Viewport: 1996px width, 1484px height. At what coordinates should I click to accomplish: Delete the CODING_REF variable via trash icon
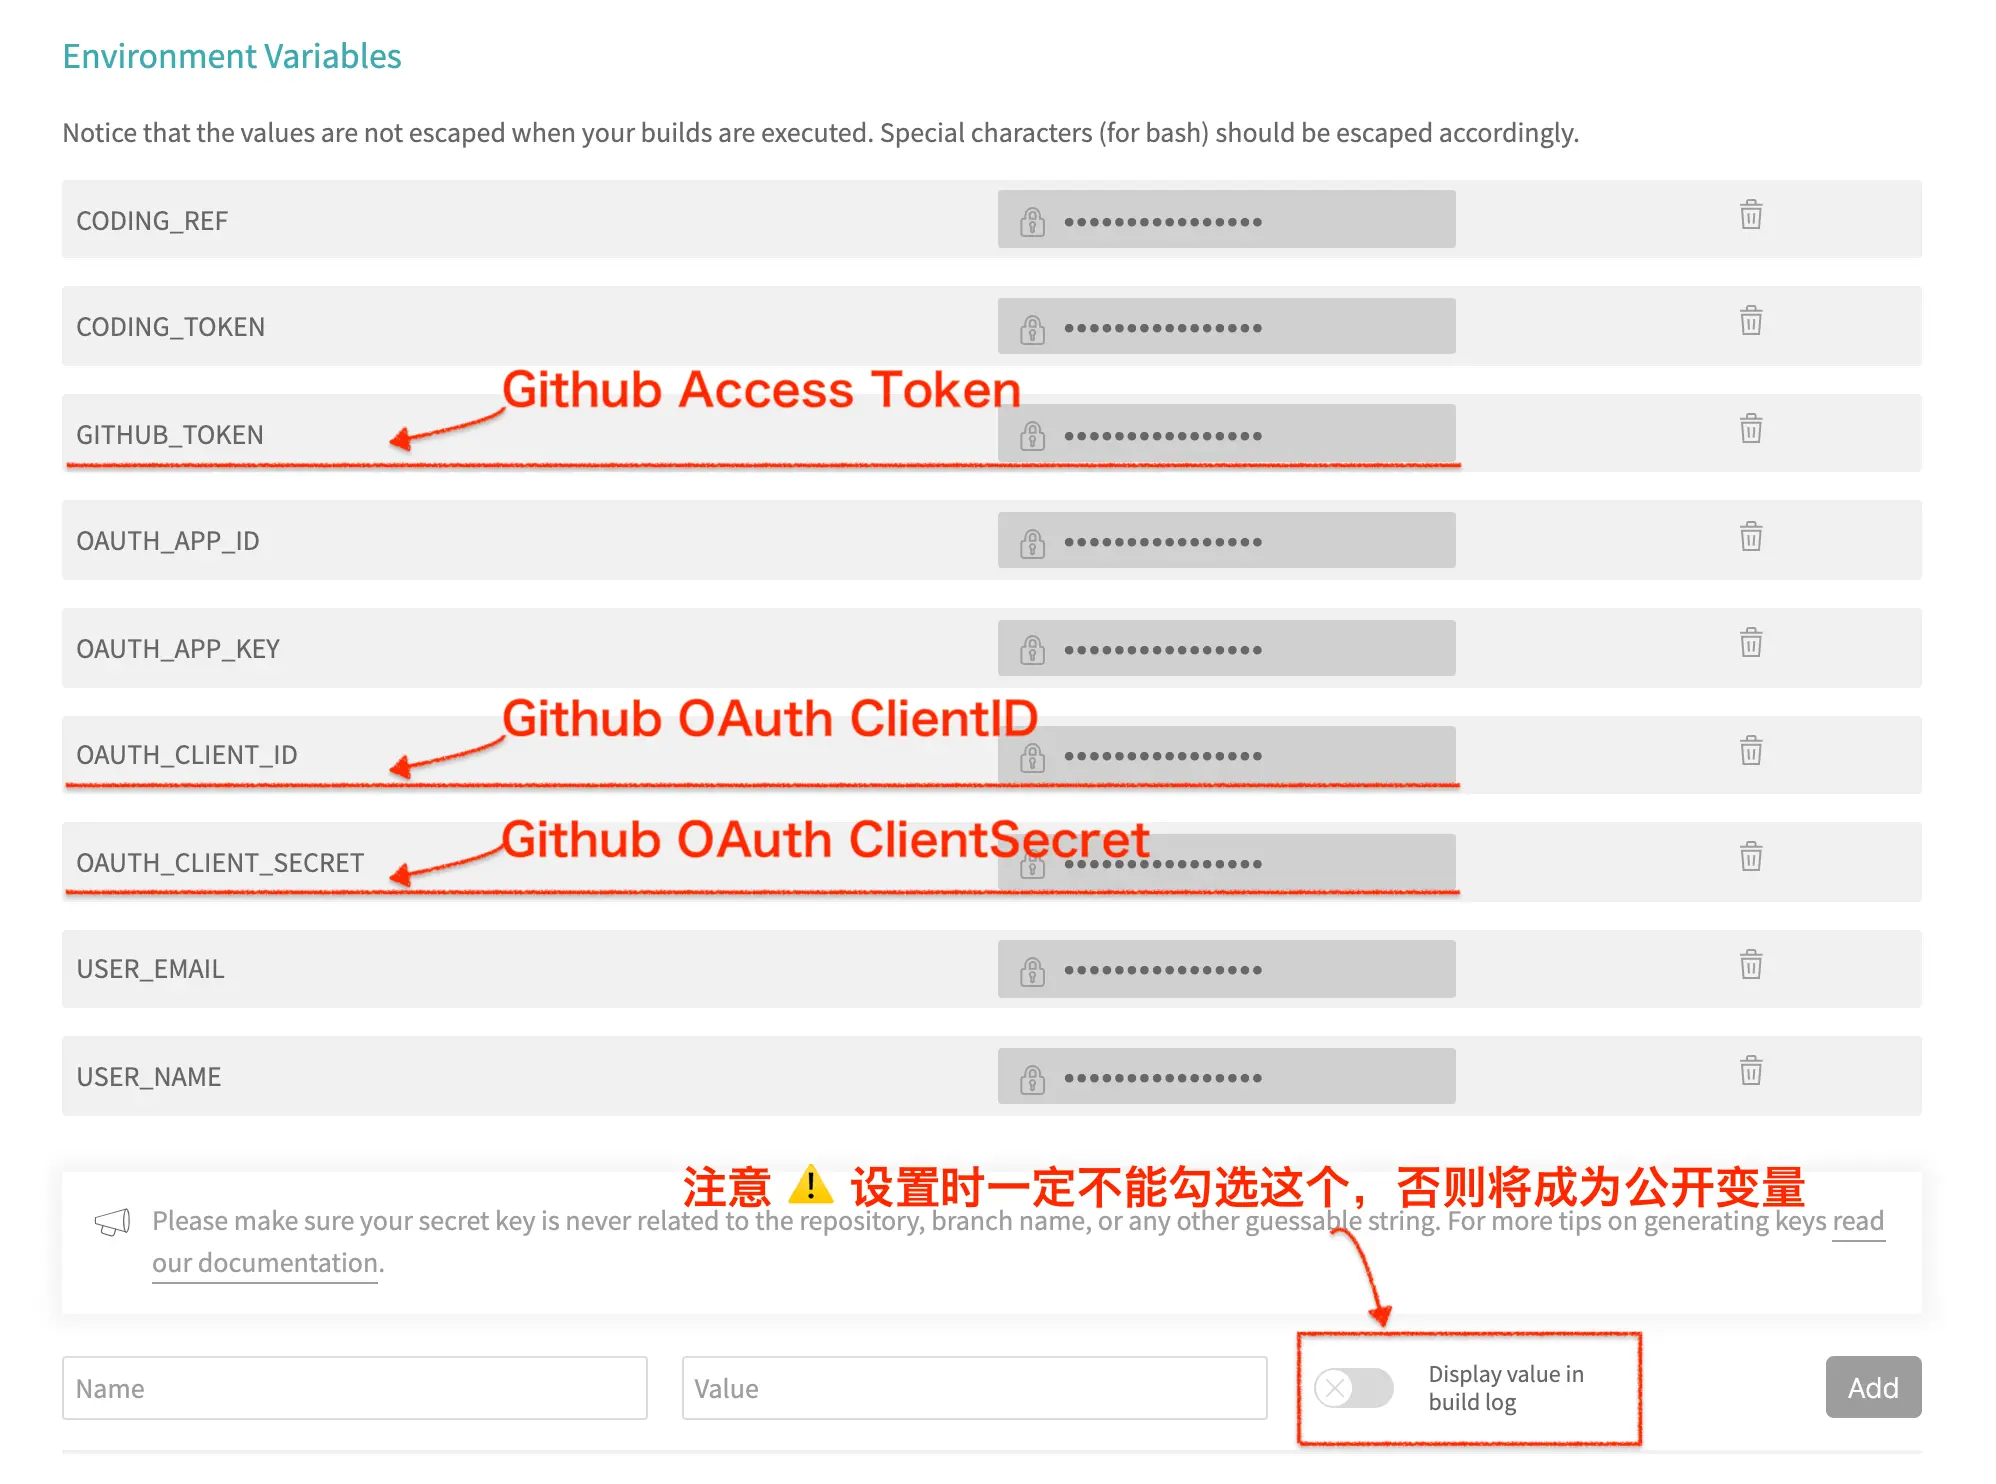(1750, 214)
